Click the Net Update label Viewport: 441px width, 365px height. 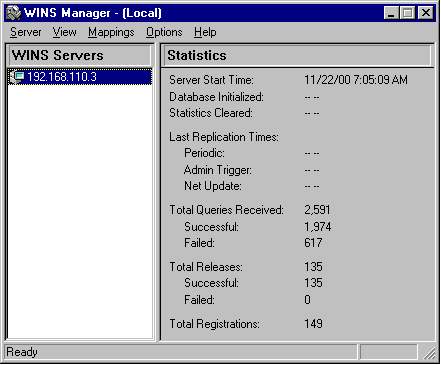[x=213, y=186]
